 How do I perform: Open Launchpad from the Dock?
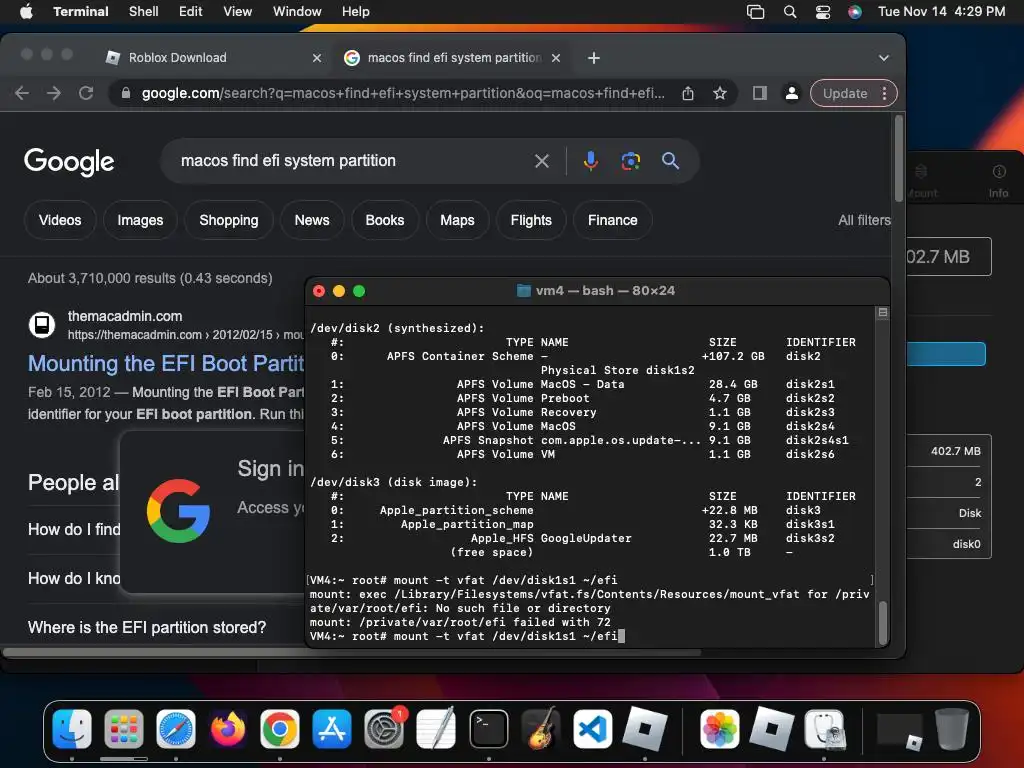[x=123, y=728]
